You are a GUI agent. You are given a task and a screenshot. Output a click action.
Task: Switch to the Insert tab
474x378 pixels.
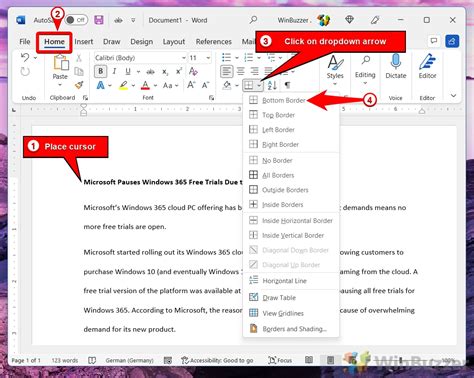click(x=84, y=42)
